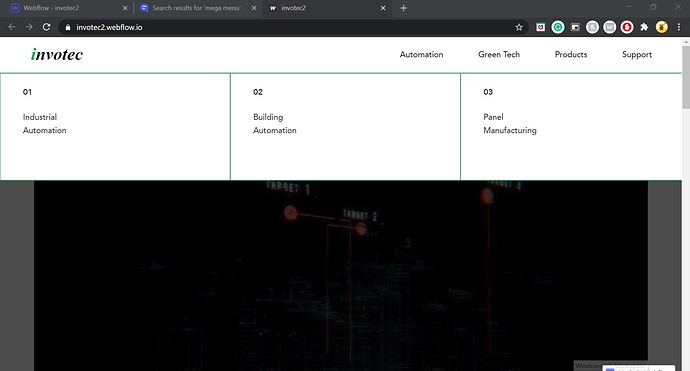Image resolution: width=690 pixels, height=371 pixels.
Task: Close the Search results tab
Action: (254, 8)
